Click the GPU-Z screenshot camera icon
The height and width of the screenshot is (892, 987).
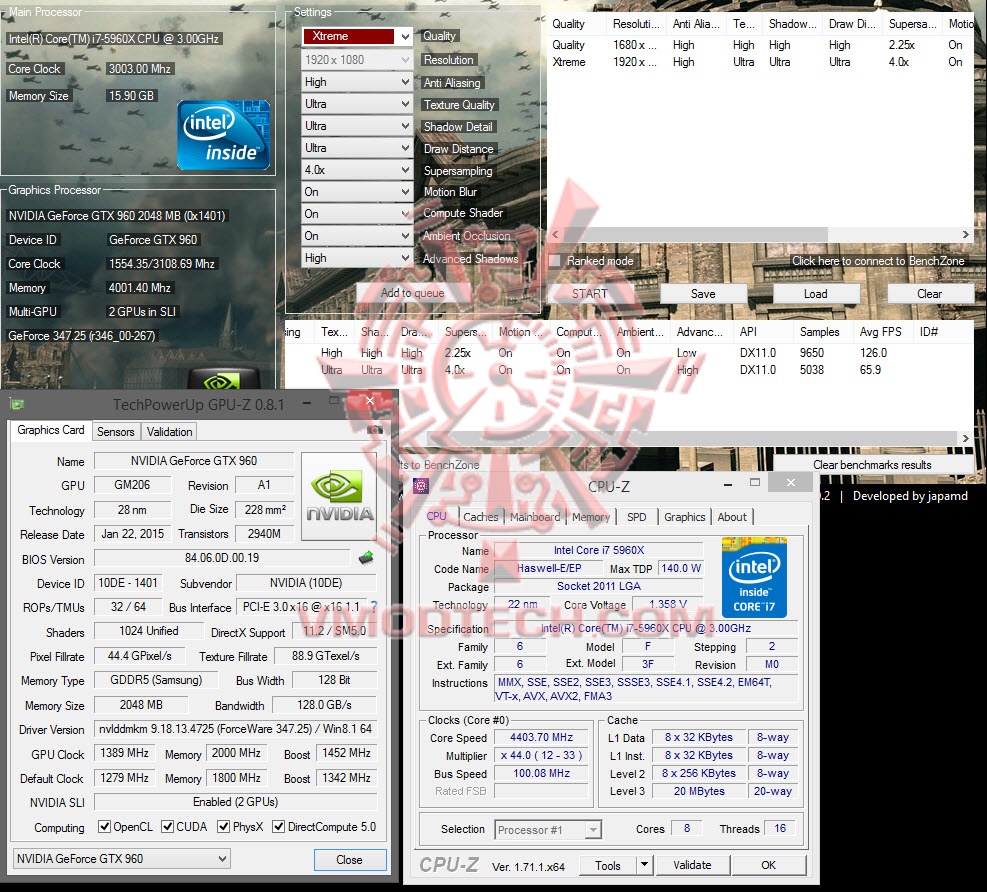[x=375, y=430]
